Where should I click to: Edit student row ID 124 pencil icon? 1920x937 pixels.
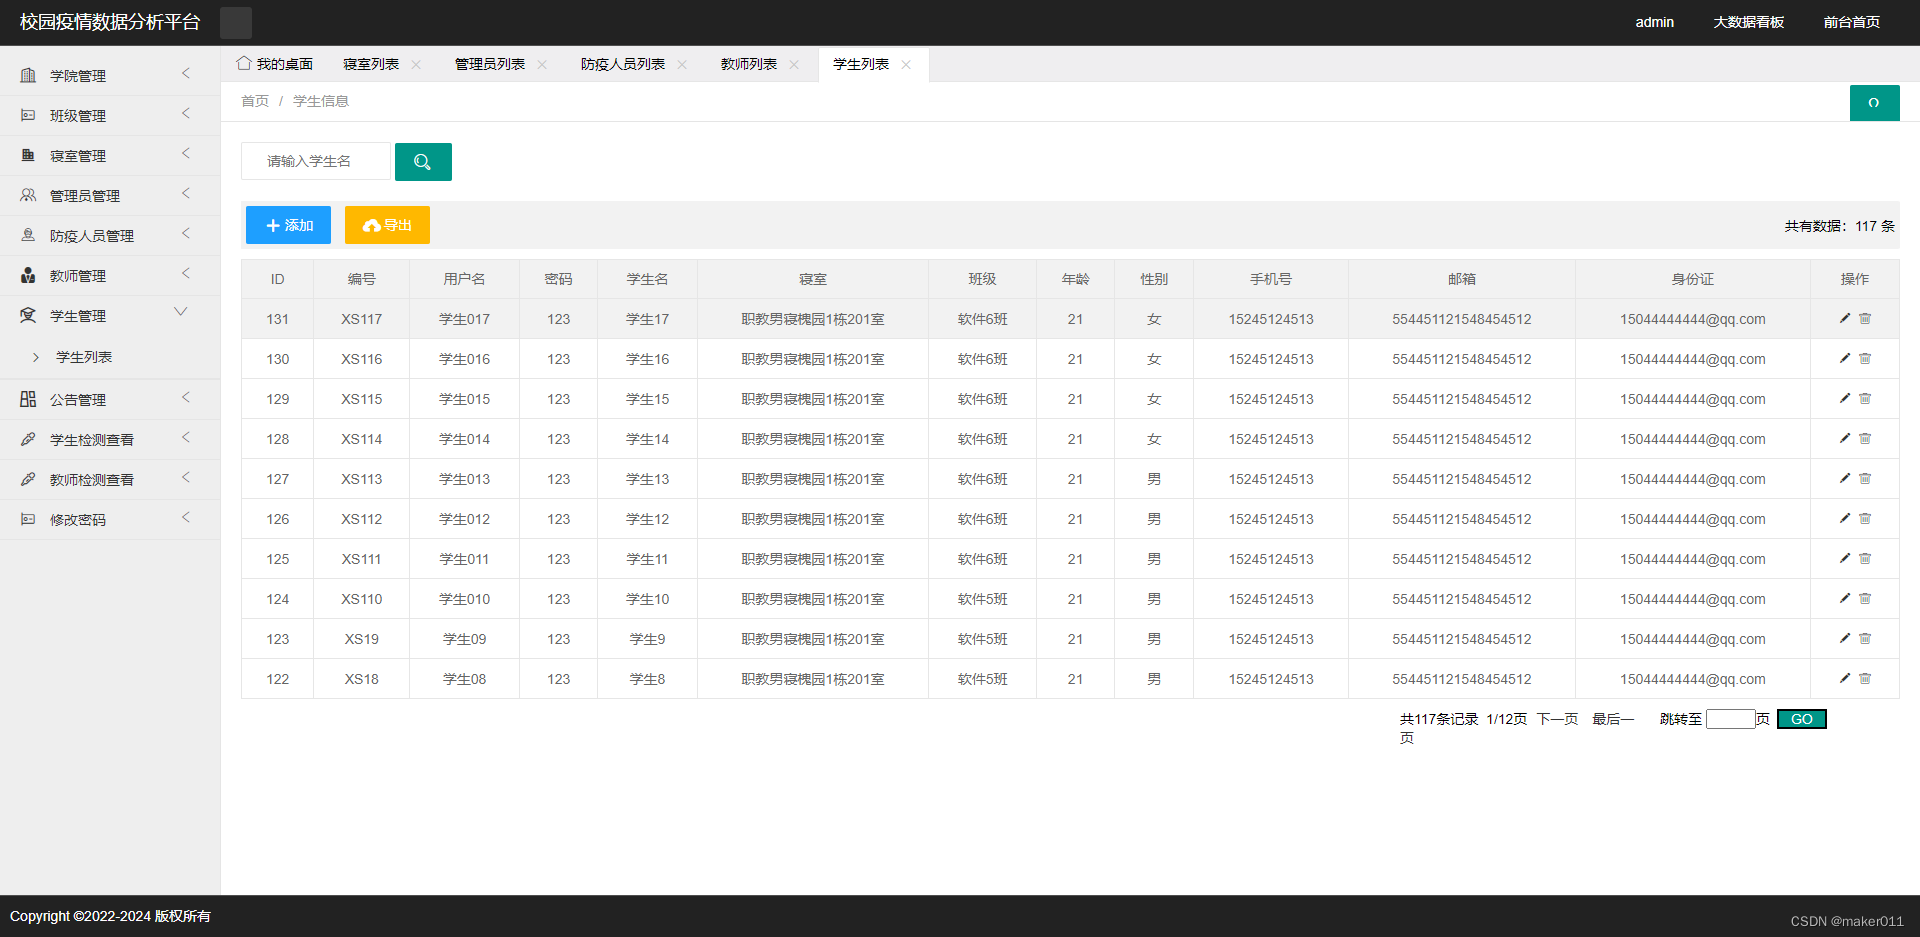[x=1845, y=599]
